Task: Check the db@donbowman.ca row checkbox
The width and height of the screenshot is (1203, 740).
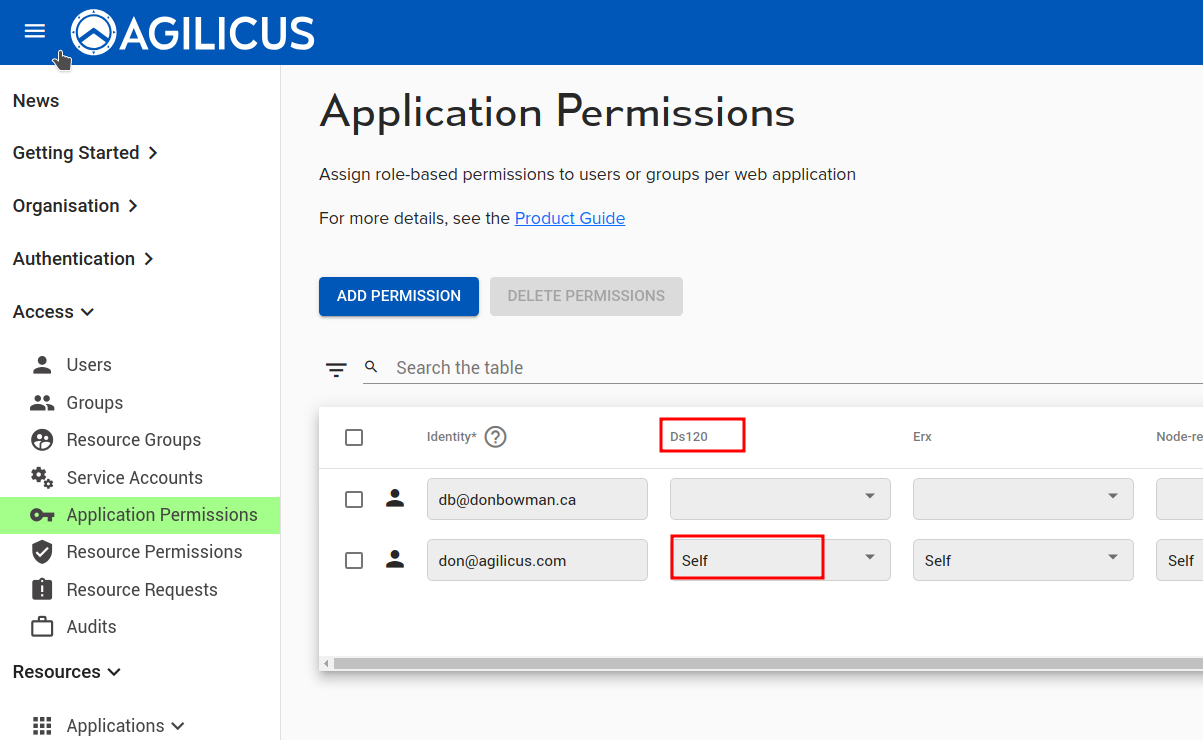Action: click(x=354, y=499)
